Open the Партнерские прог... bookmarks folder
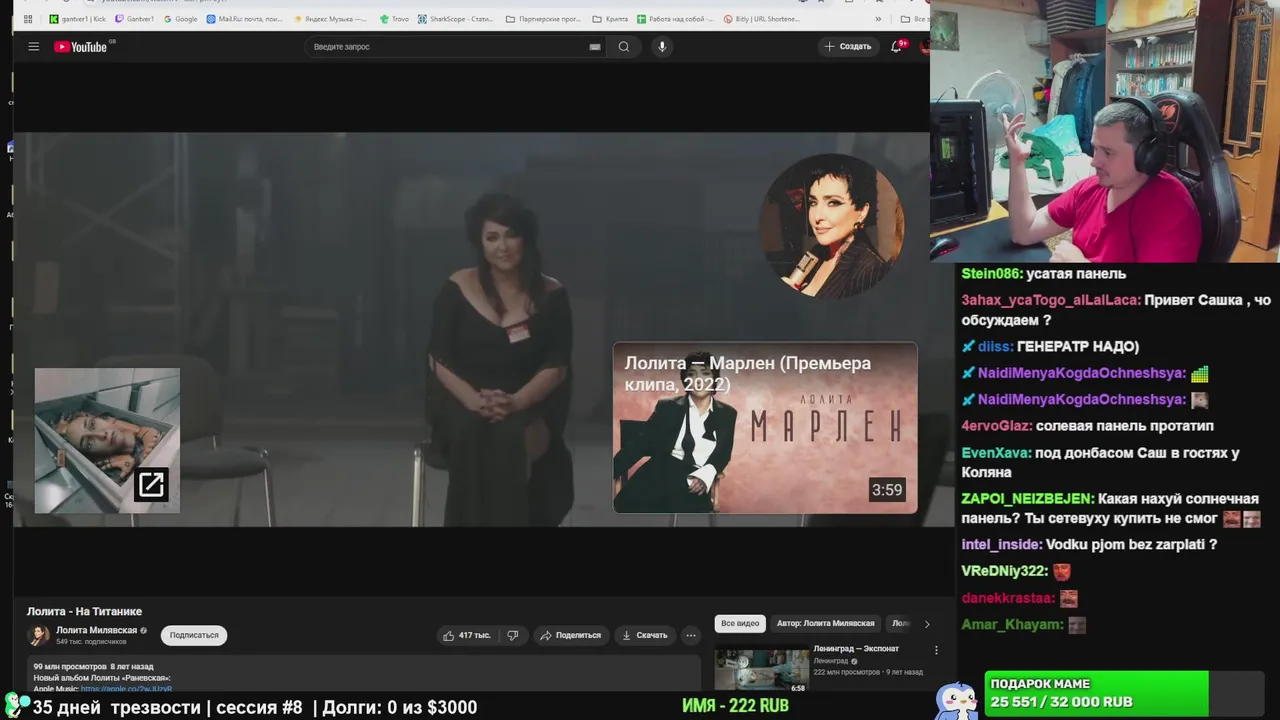Image resolution: width=1280 pixels, height=720 pixels. point(543,19)
